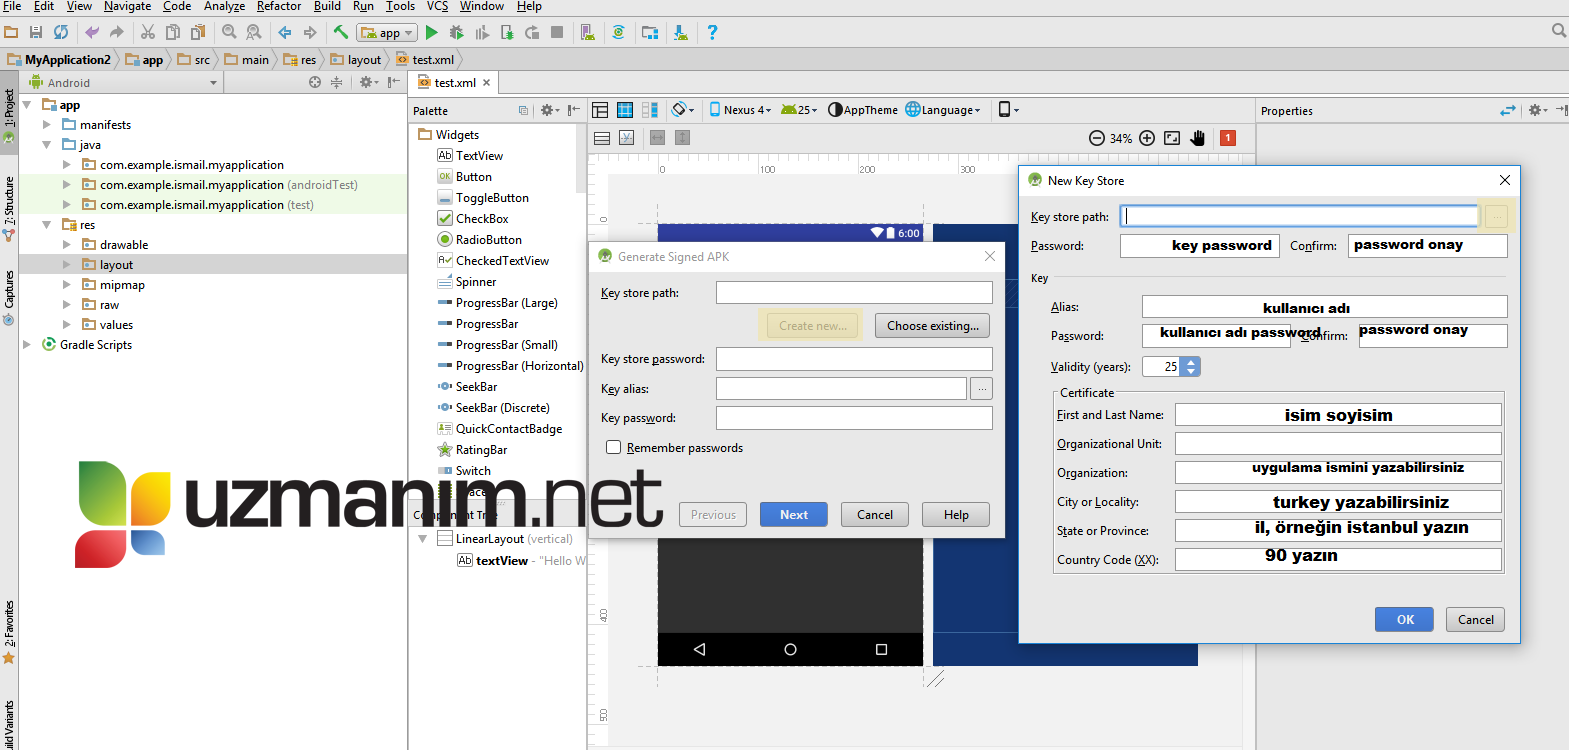Expand Gradle Scripts node
Image resolution: width=1569 pixels, height=750 pixels.
pyautogui.click(x=27, y=345)
